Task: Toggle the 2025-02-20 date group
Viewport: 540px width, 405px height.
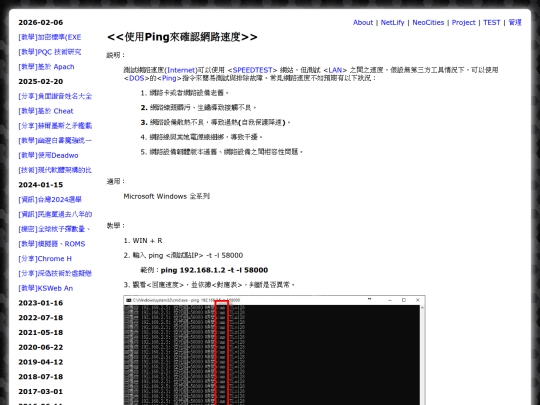Action: tap(41, 82)
